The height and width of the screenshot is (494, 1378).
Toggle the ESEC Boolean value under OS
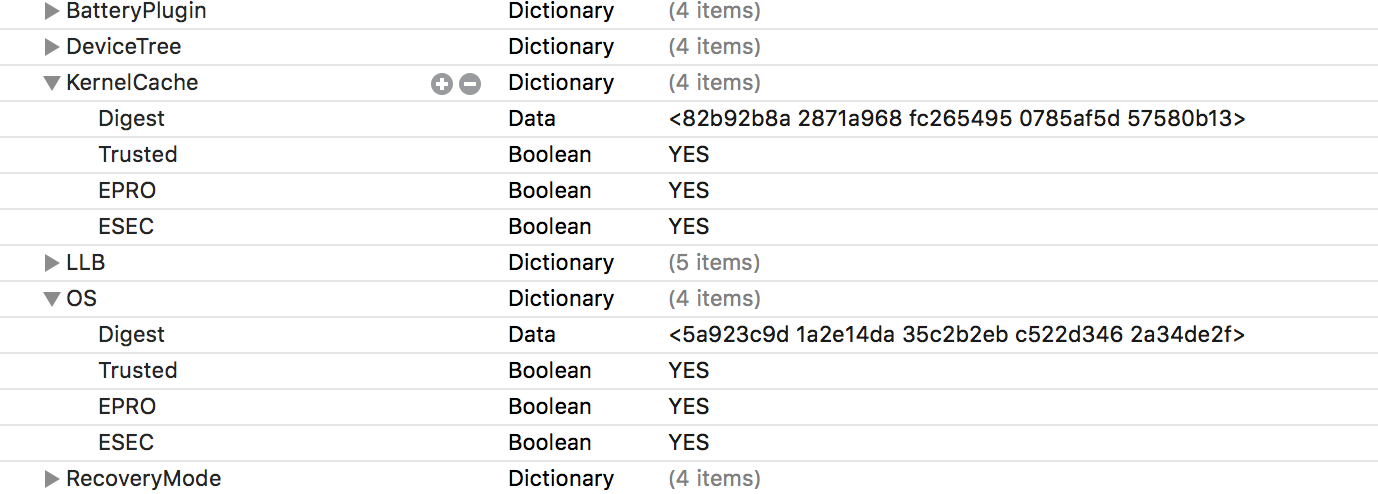coord(688,443)
